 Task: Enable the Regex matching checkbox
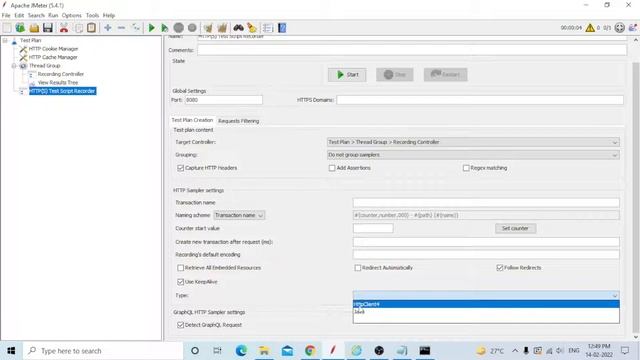466,168
